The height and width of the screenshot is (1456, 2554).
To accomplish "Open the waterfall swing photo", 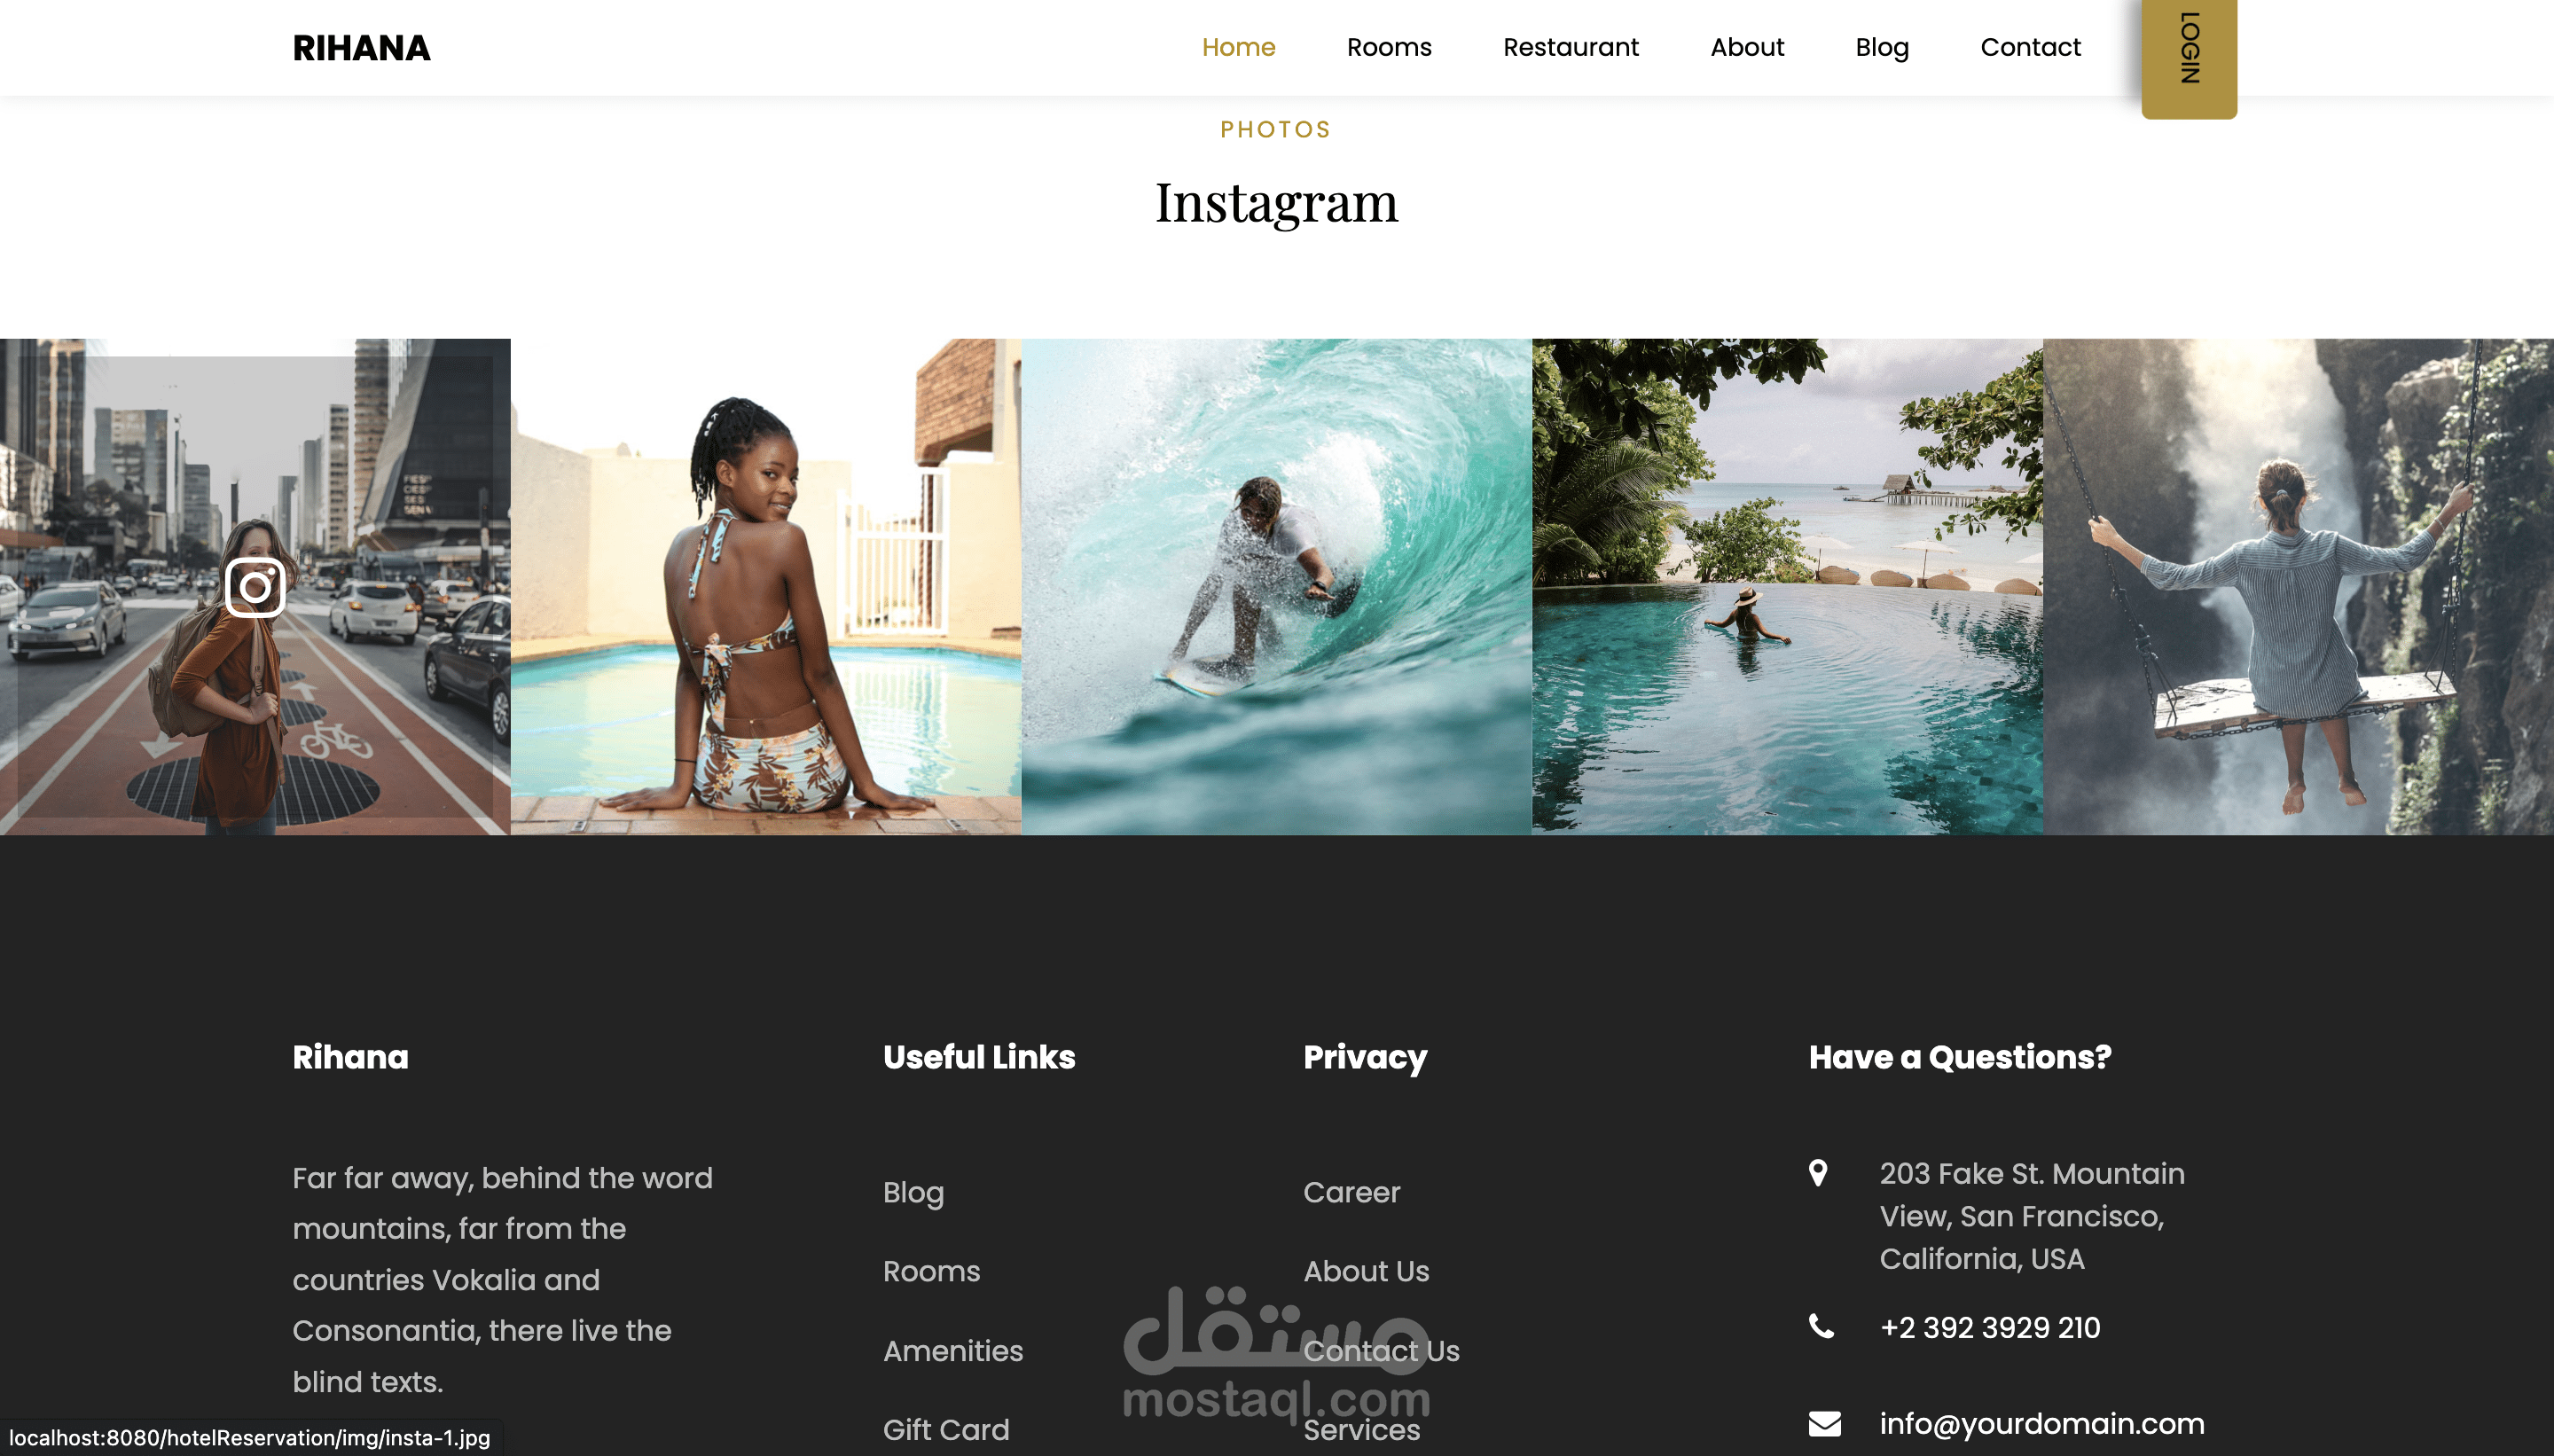I will [2298, 587].
